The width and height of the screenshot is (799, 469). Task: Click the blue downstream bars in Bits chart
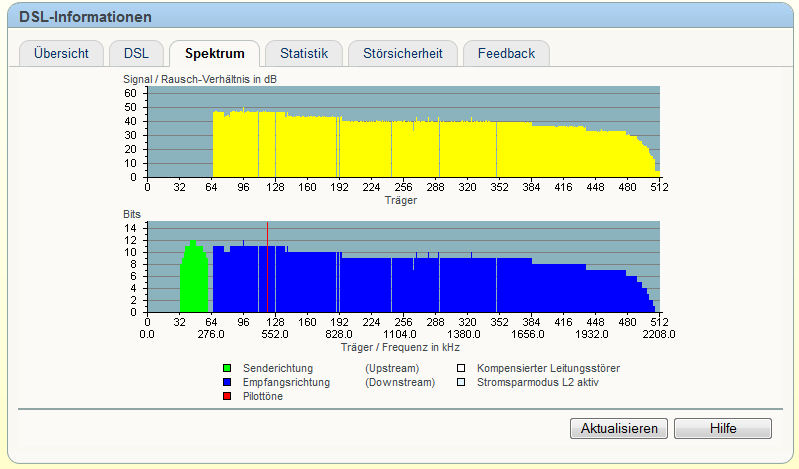(400, 285)
